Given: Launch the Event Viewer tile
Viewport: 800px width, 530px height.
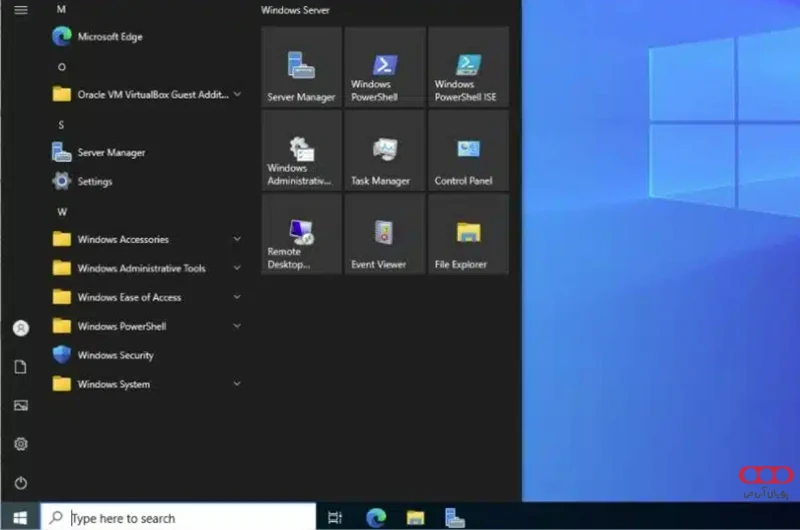Looking at the screenshot, I should coord(385,235).
